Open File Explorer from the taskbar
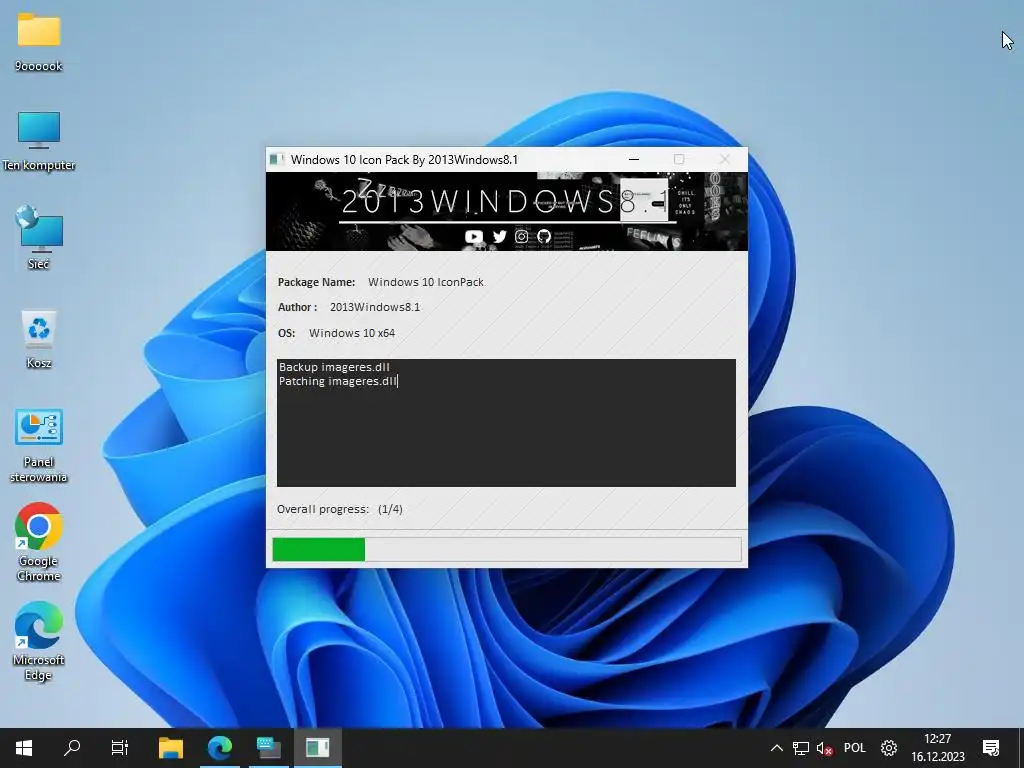This screenshot has width=1024, height=768. point(171,748)
